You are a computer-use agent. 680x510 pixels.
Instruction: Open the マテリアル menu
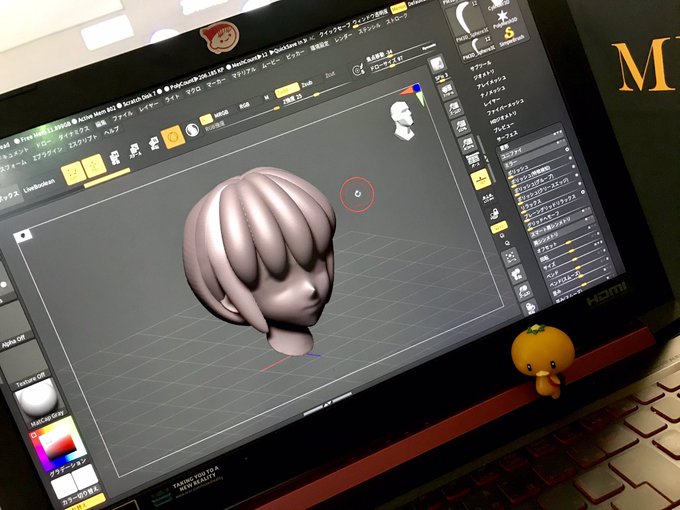[242, 72]
